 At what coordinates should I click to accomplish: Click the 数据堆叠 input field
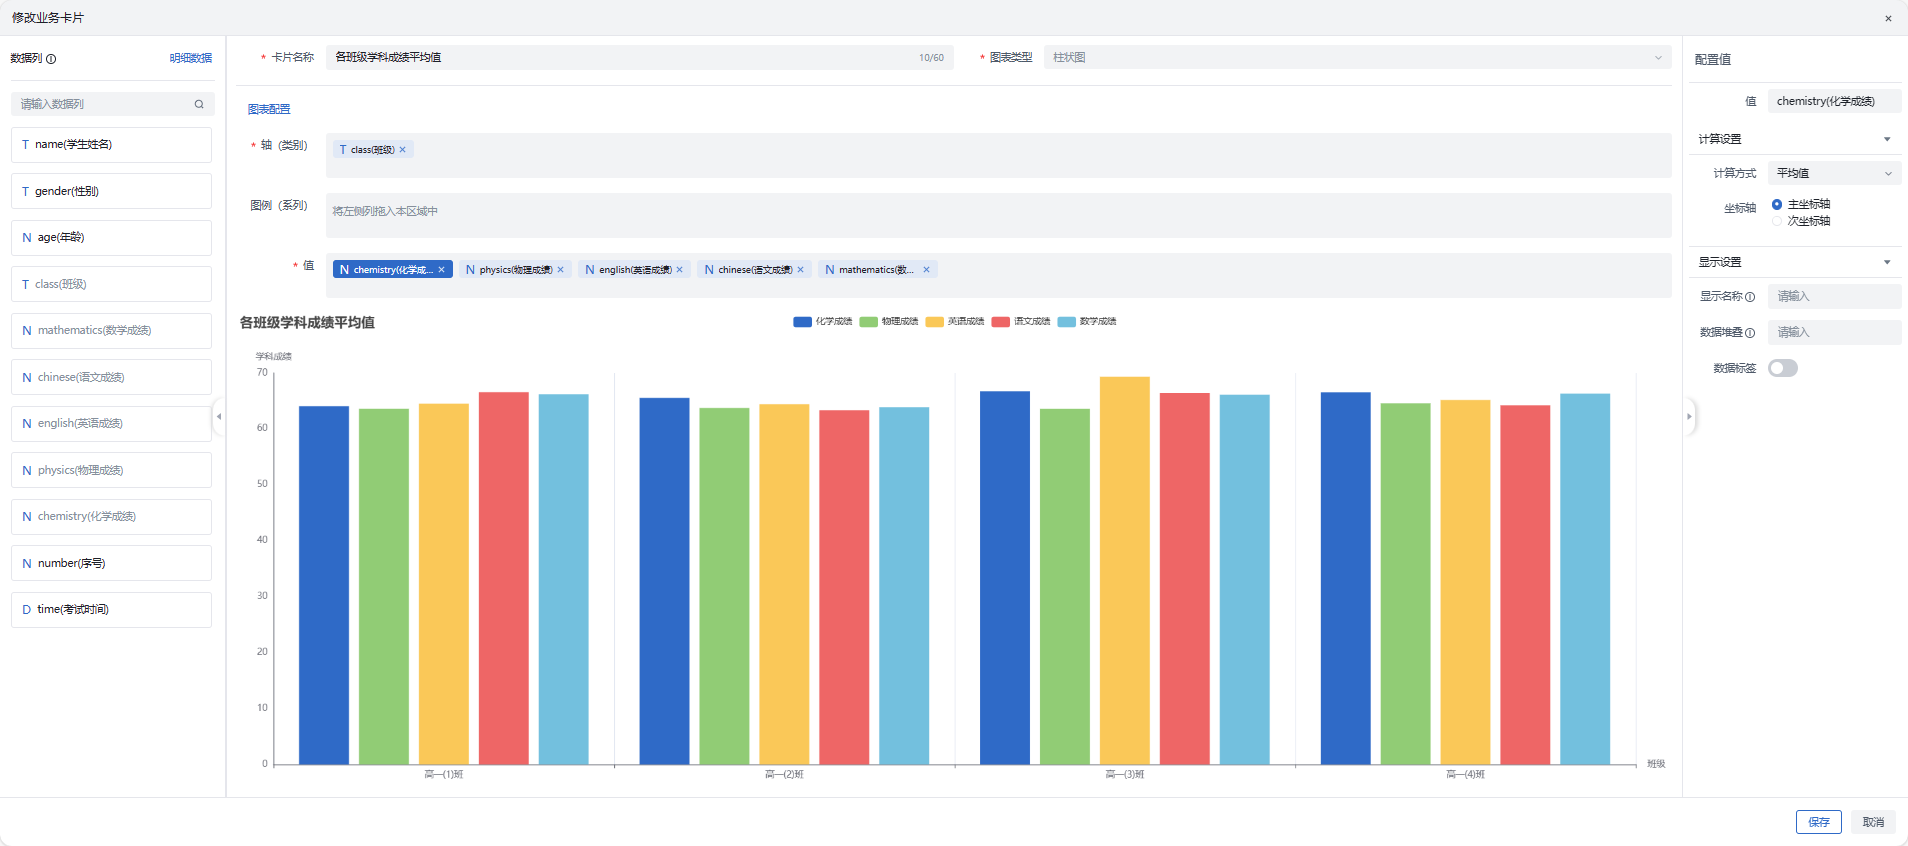pyautogui.click(x=1834, y=332)
